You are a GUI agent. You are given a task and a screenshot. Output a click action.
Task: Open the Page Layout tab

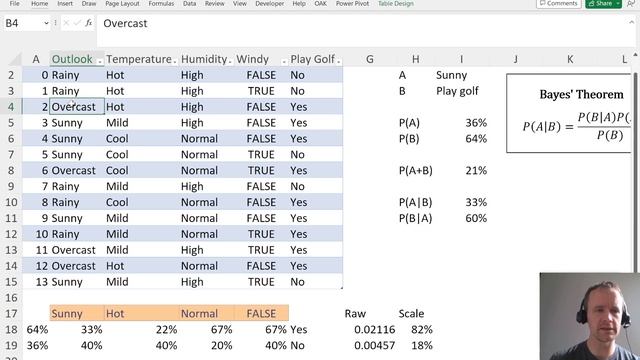(122, 3)
